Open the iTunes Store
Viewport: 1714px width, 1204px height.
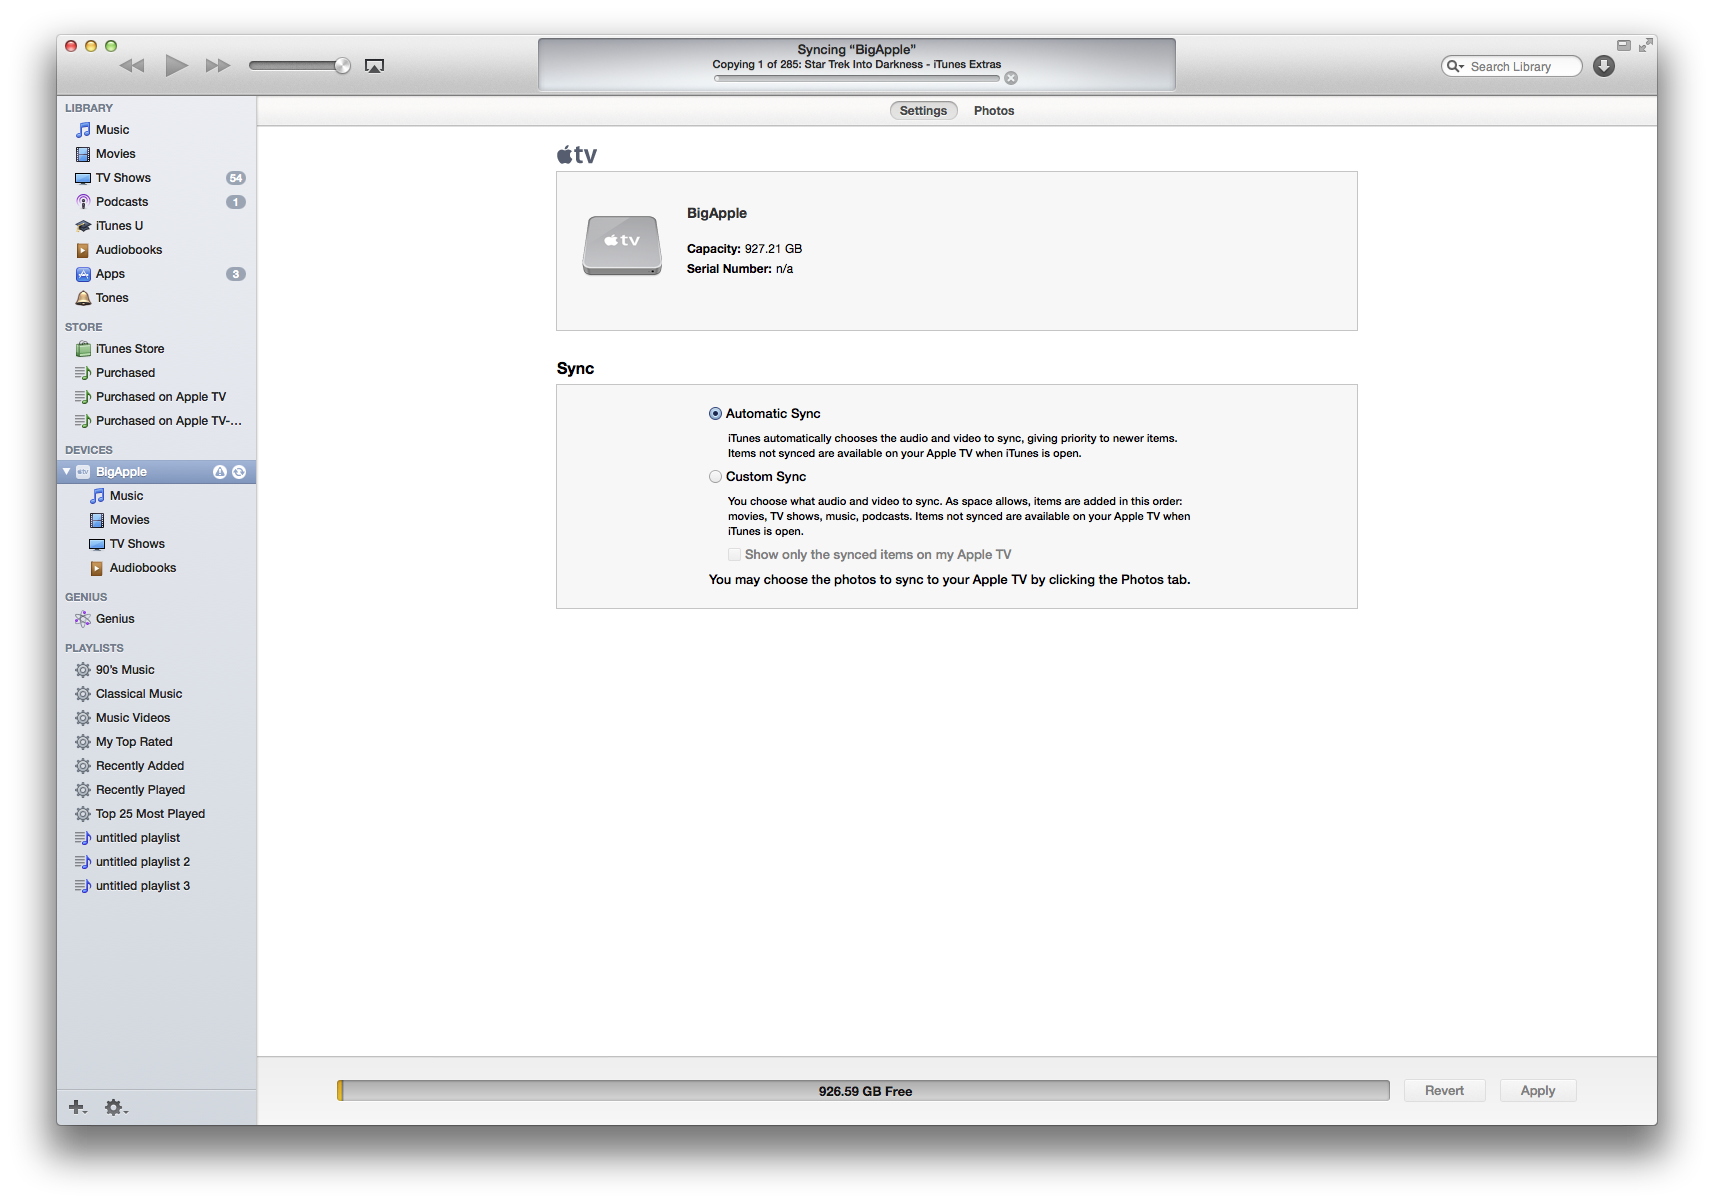click(x=156, y=349)
